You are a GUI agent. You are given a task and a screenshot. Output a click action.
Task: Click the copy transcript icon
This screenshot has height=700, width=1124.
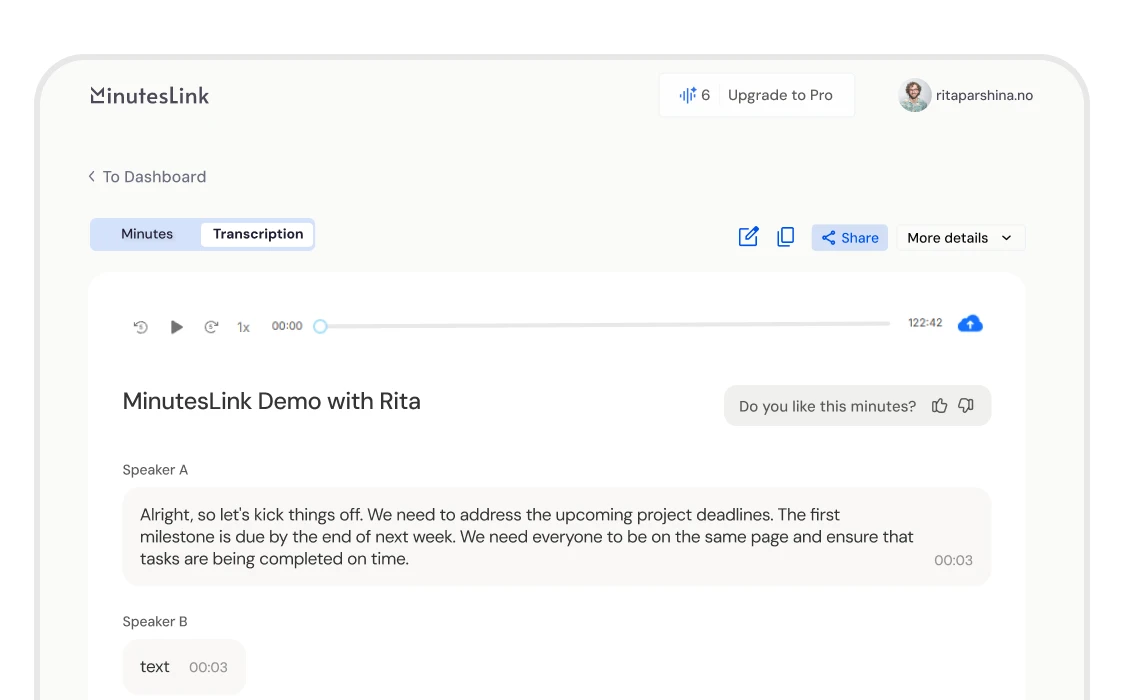coord(786,236)
